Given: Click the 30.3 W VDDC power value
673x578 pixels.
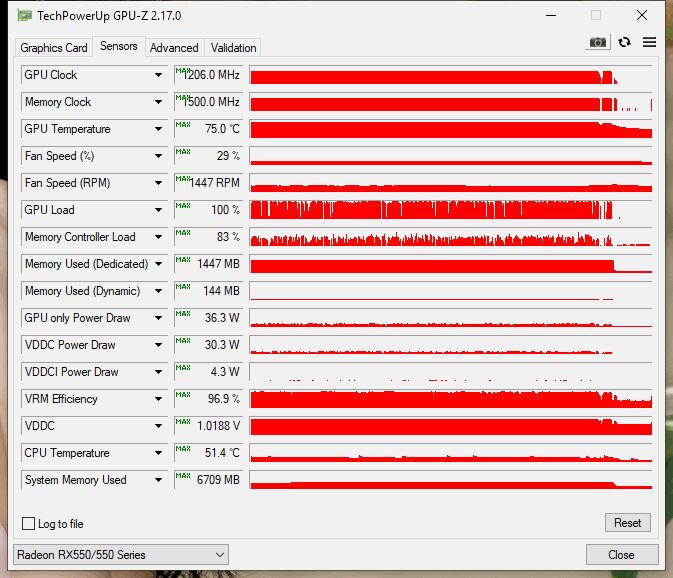Looking at the screenshot, I should pos(209,345).
